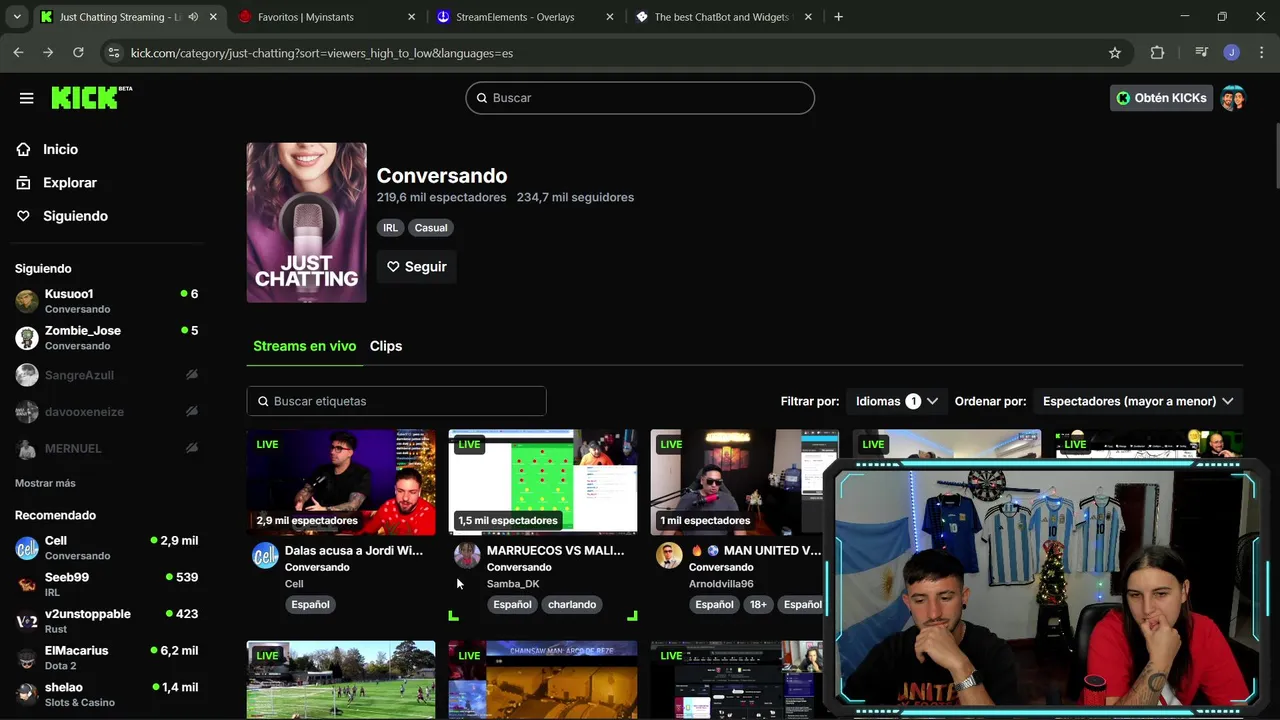Click Kusuoo1 channel avatar
The height and width of the screenshot is (720, 1280).
click(x=27, y=301)
